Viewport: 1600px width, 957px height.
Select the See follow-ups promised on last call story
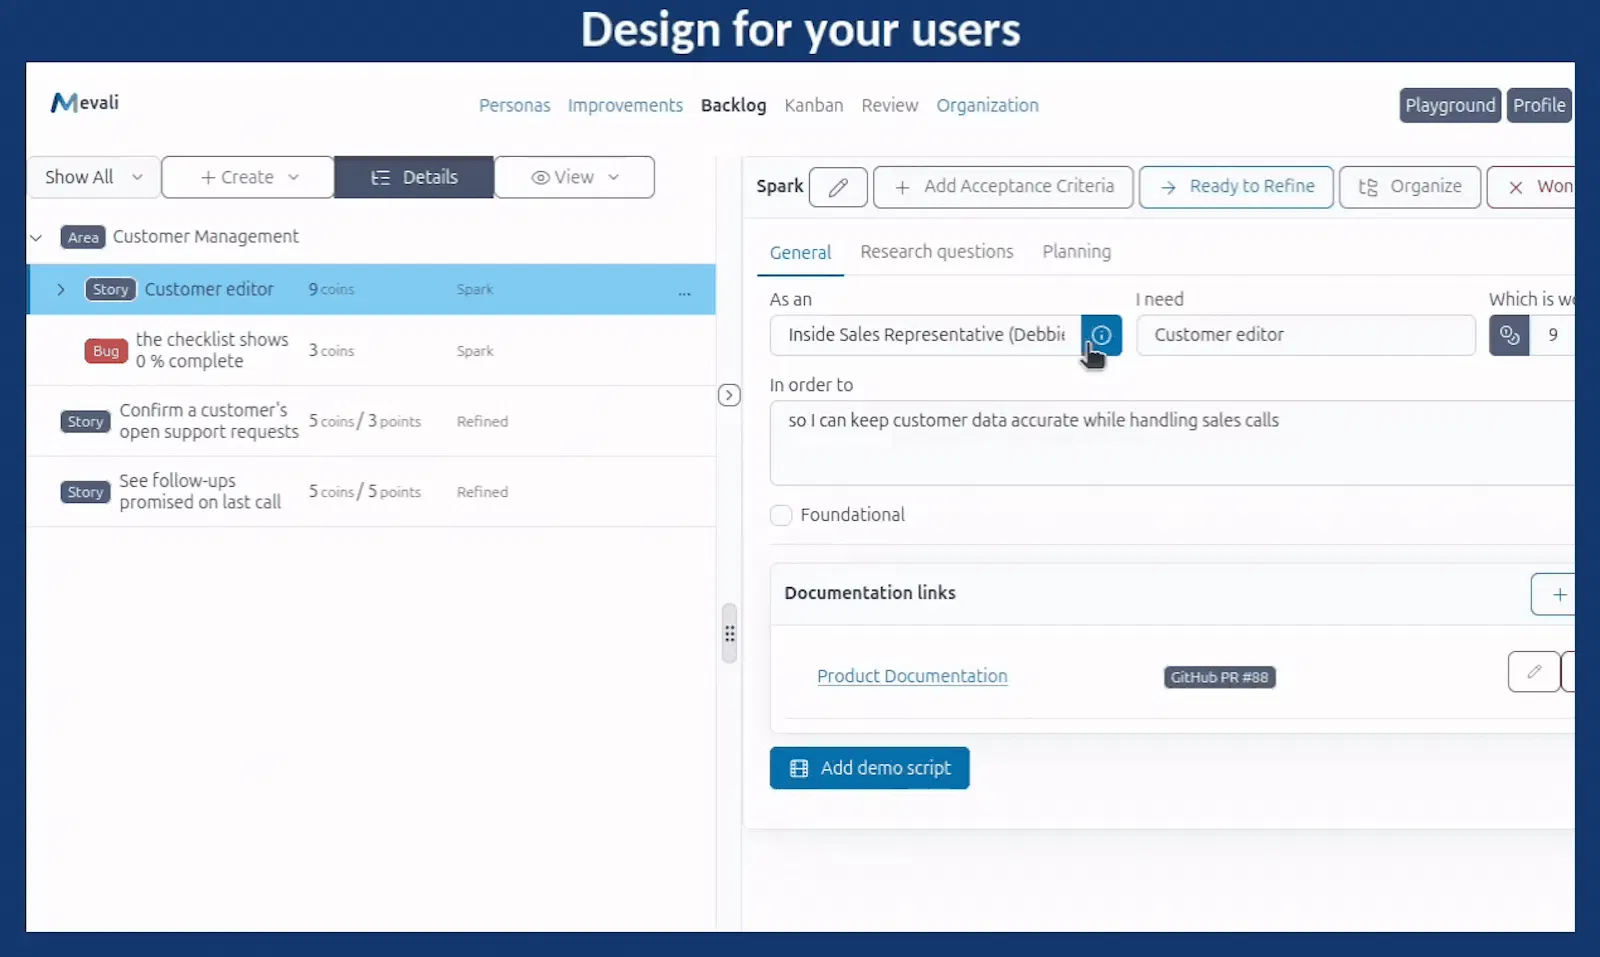tap(371, 492)
